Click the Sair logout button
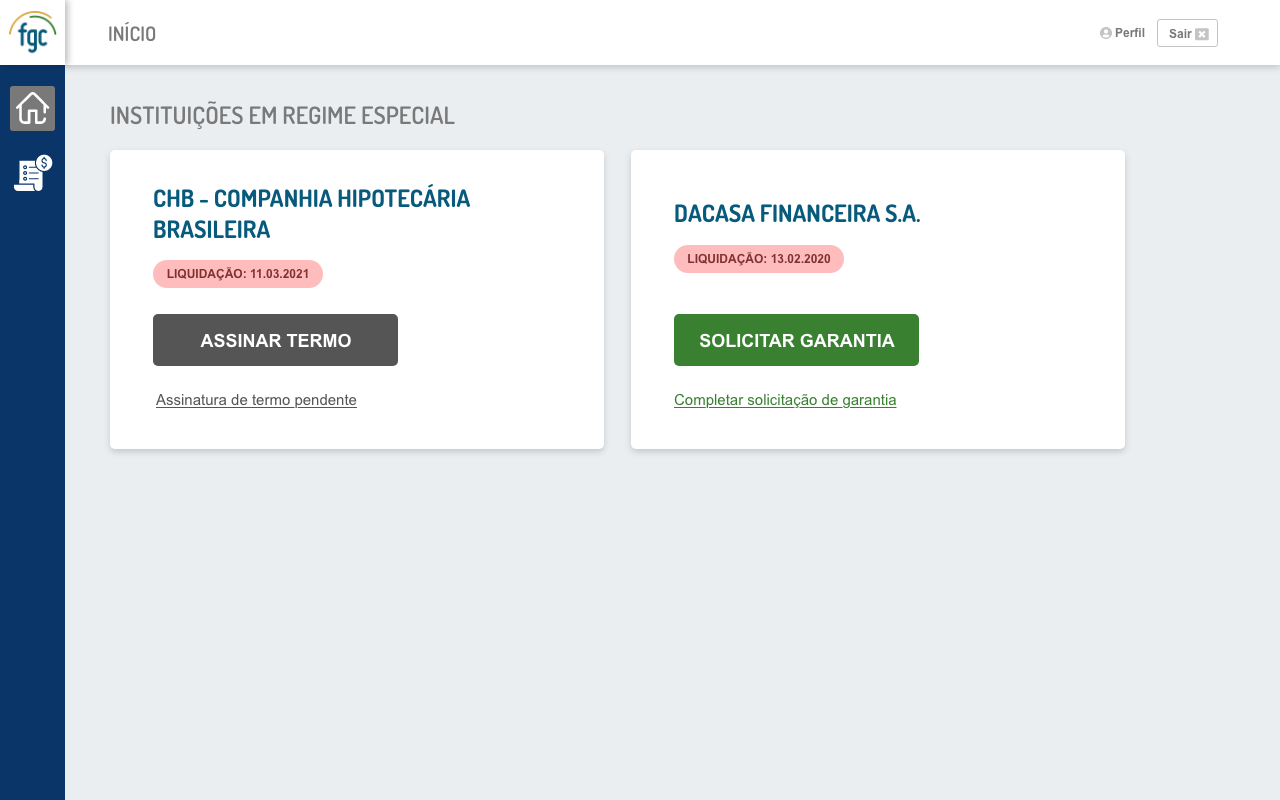The width and height of the screenshot is (1280, 800). pyautogui.click(x=1187, y=33)
